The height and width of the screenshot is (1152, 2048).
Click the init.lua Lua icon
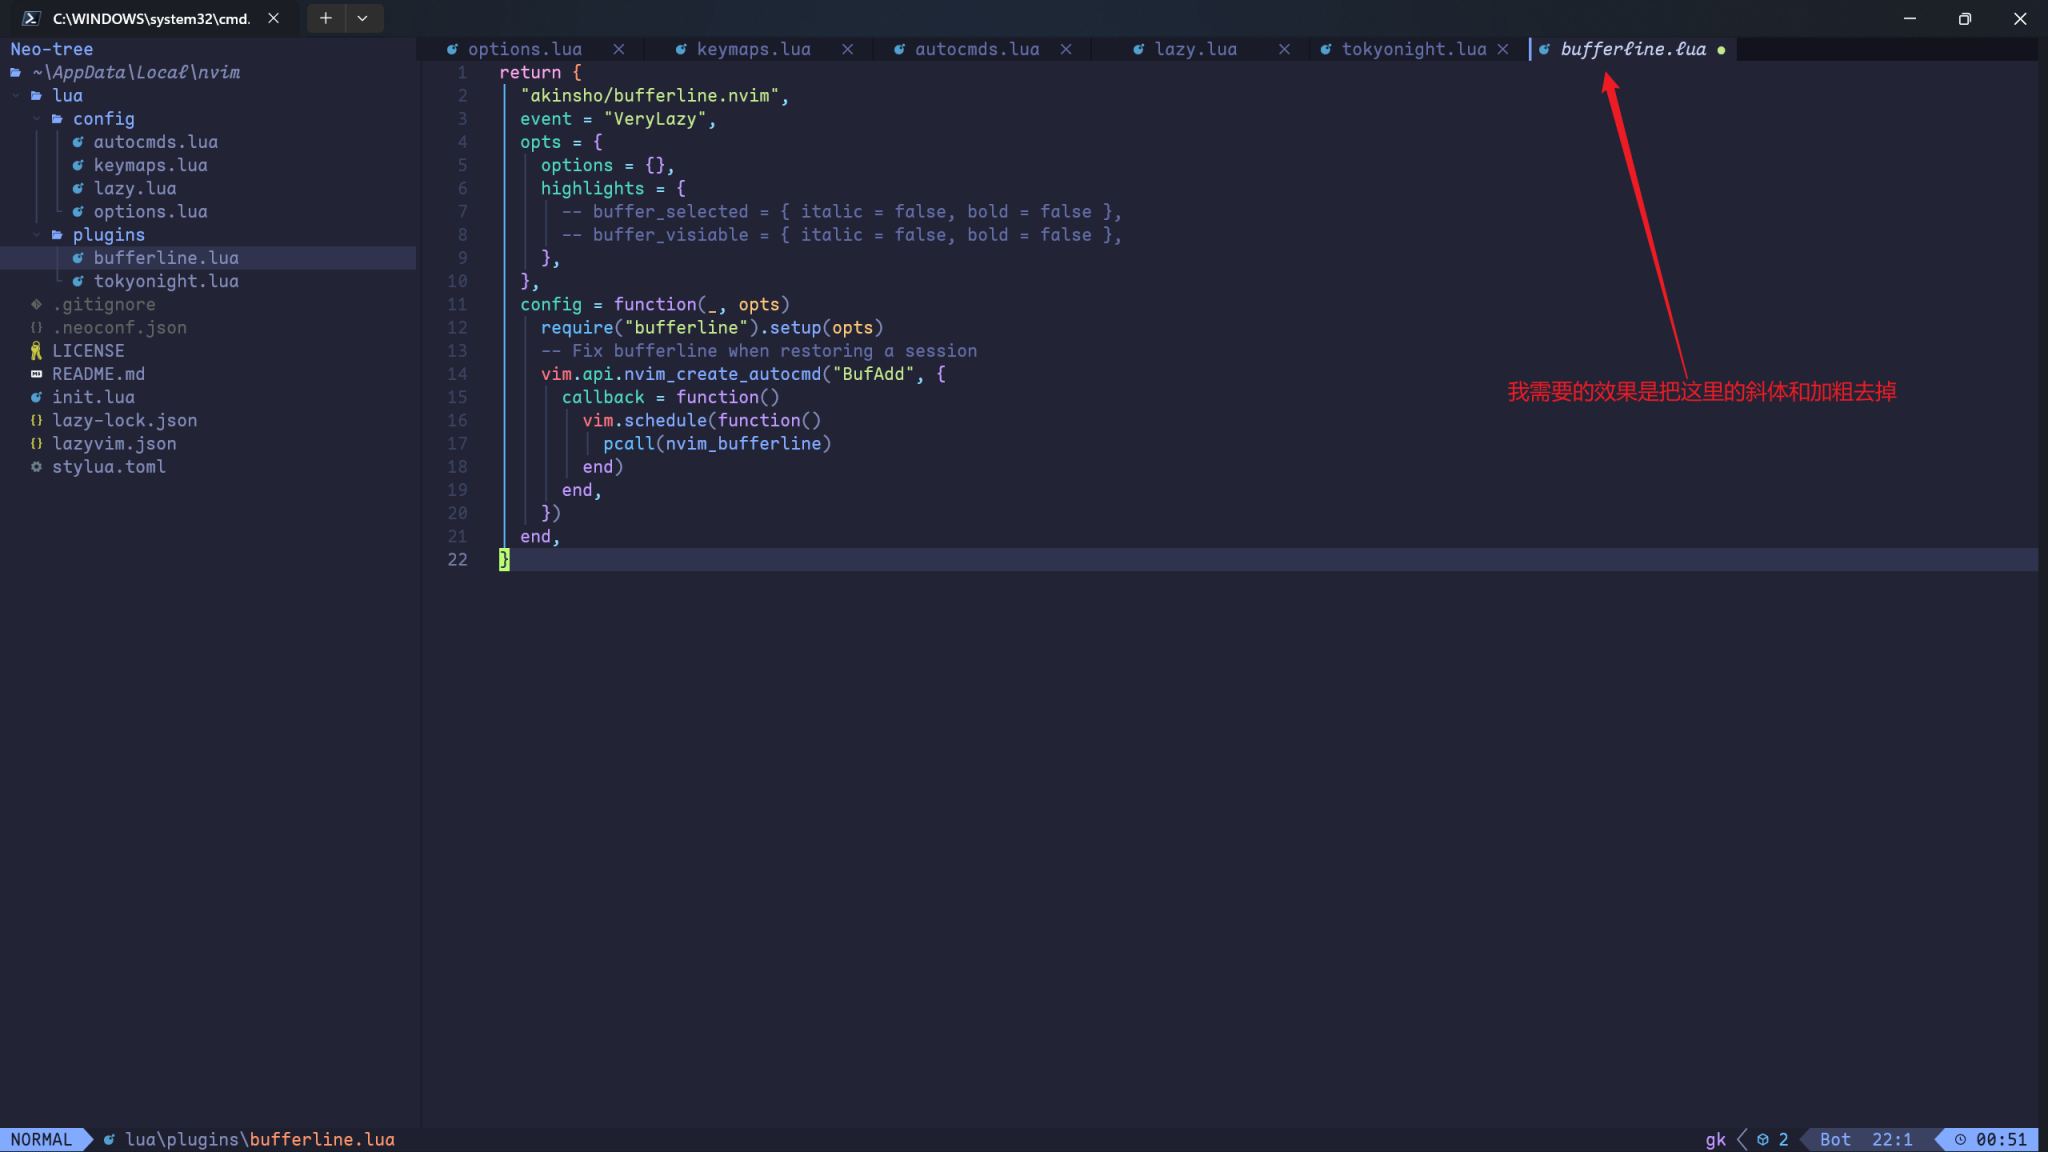coord(36,397)
